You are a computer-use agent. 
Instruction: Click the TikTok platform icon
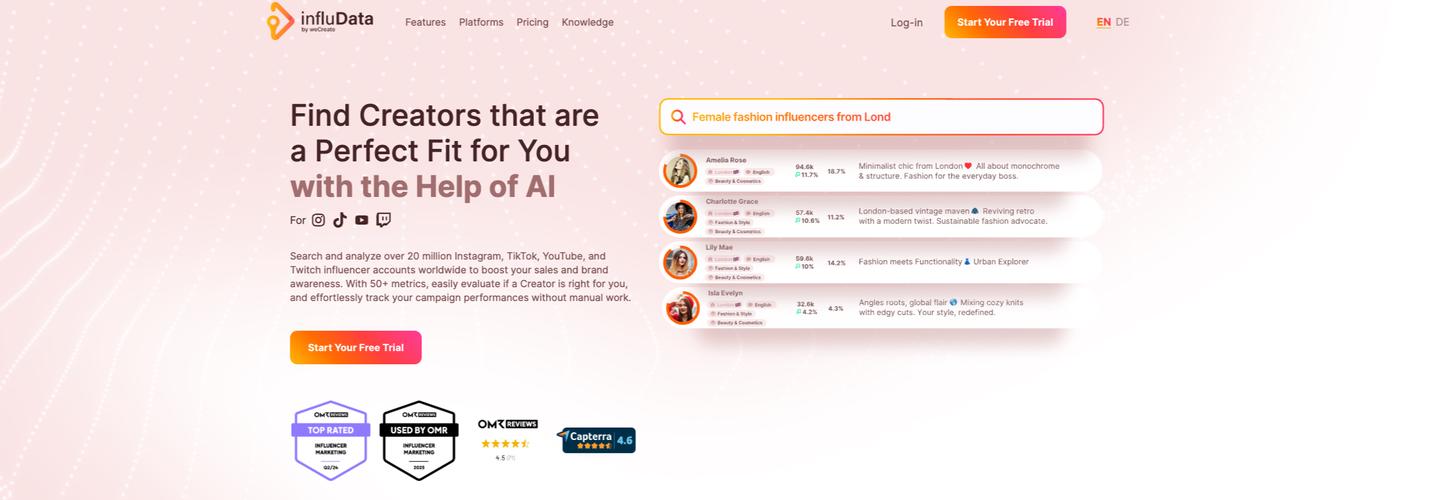tap(340, 220)
